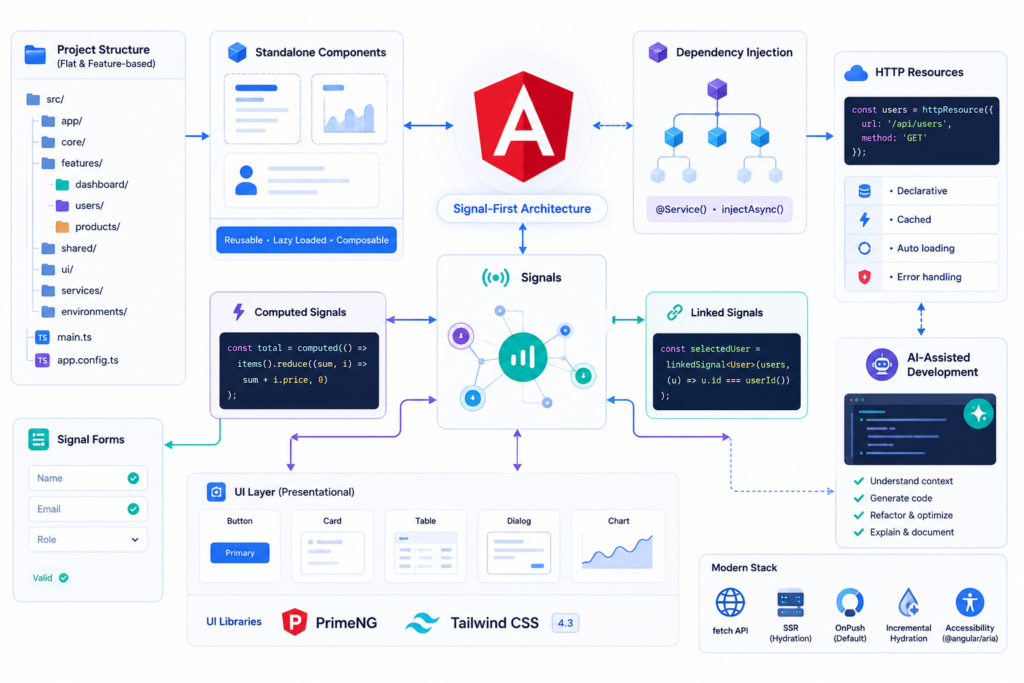Click the Linked Signals chain icon
This screenshot has height=683, width=1024.
pyautogui.click(x=675, y=312)
